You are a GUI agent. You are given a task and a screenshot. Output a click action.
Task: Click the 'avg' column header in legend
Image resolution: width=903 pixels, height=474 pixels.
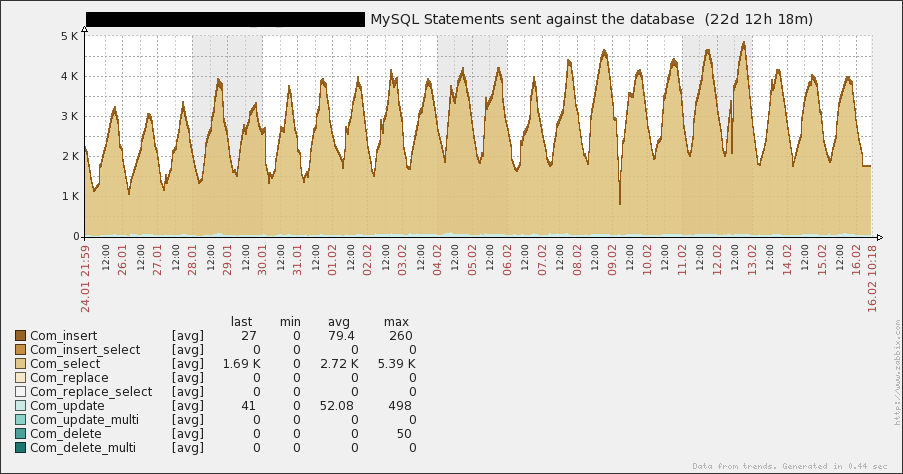pos(339,323)
